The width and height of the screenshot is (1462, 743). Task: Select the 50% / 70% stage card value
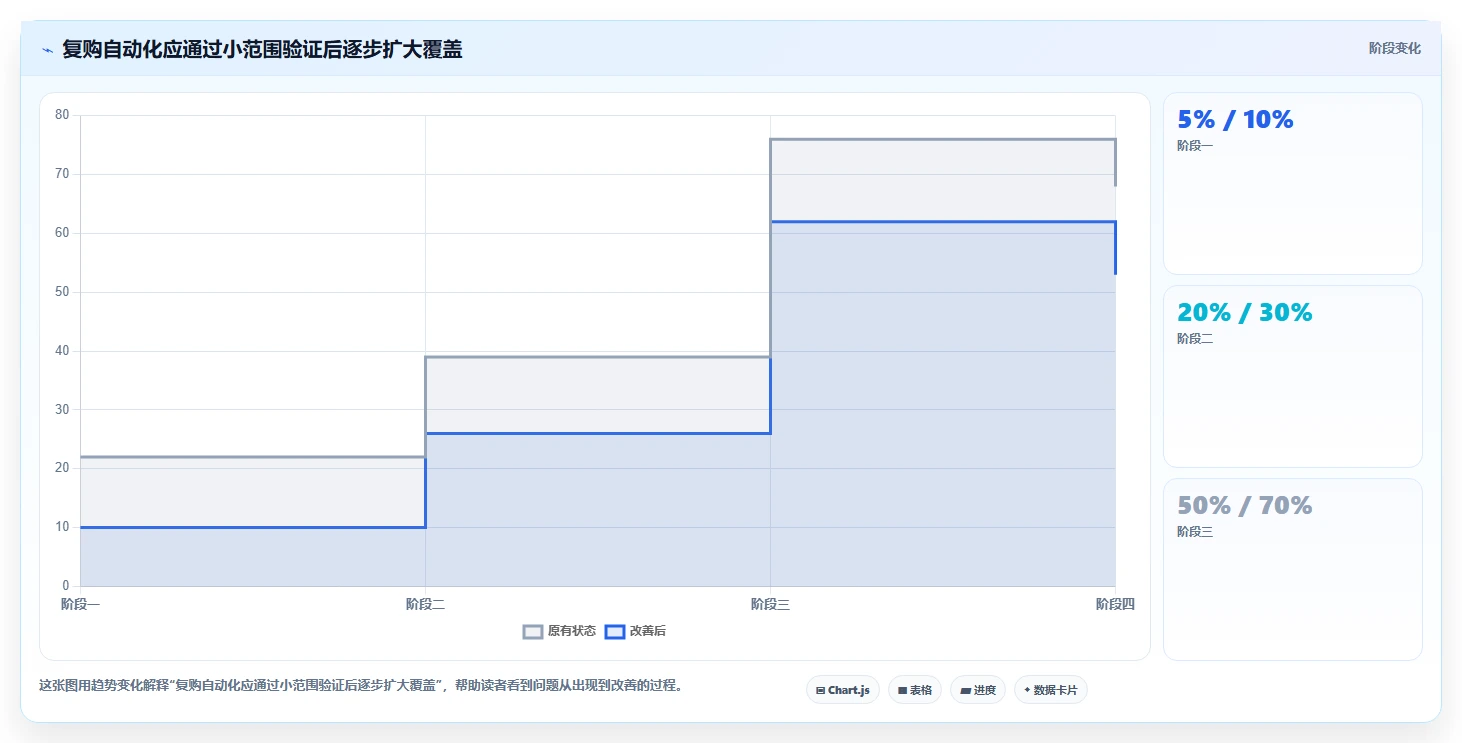[1244, 506]
